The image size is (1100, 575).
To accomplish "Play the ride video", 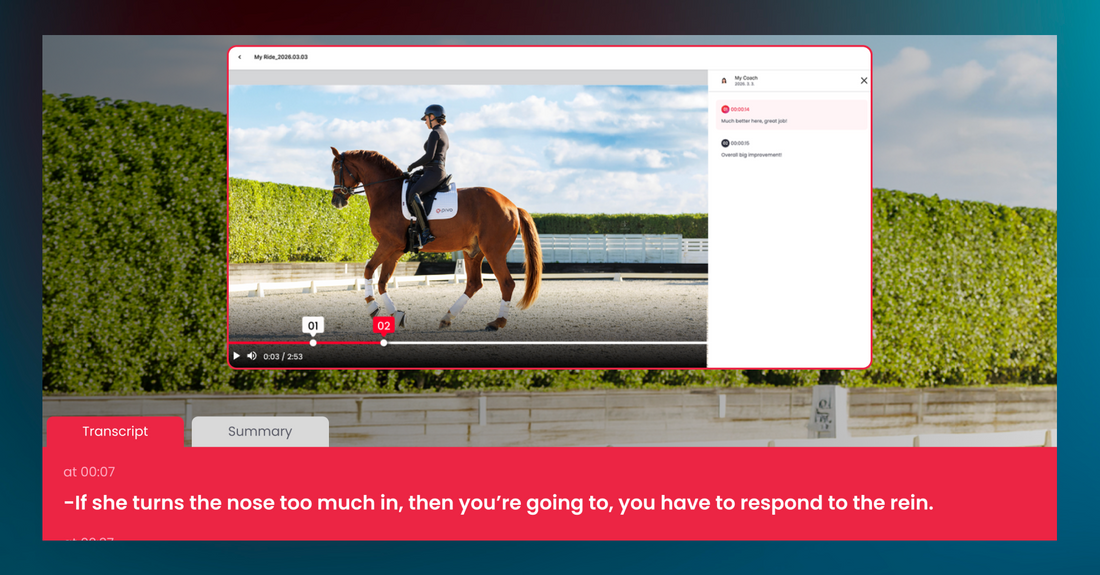I will tap(236, 356).
